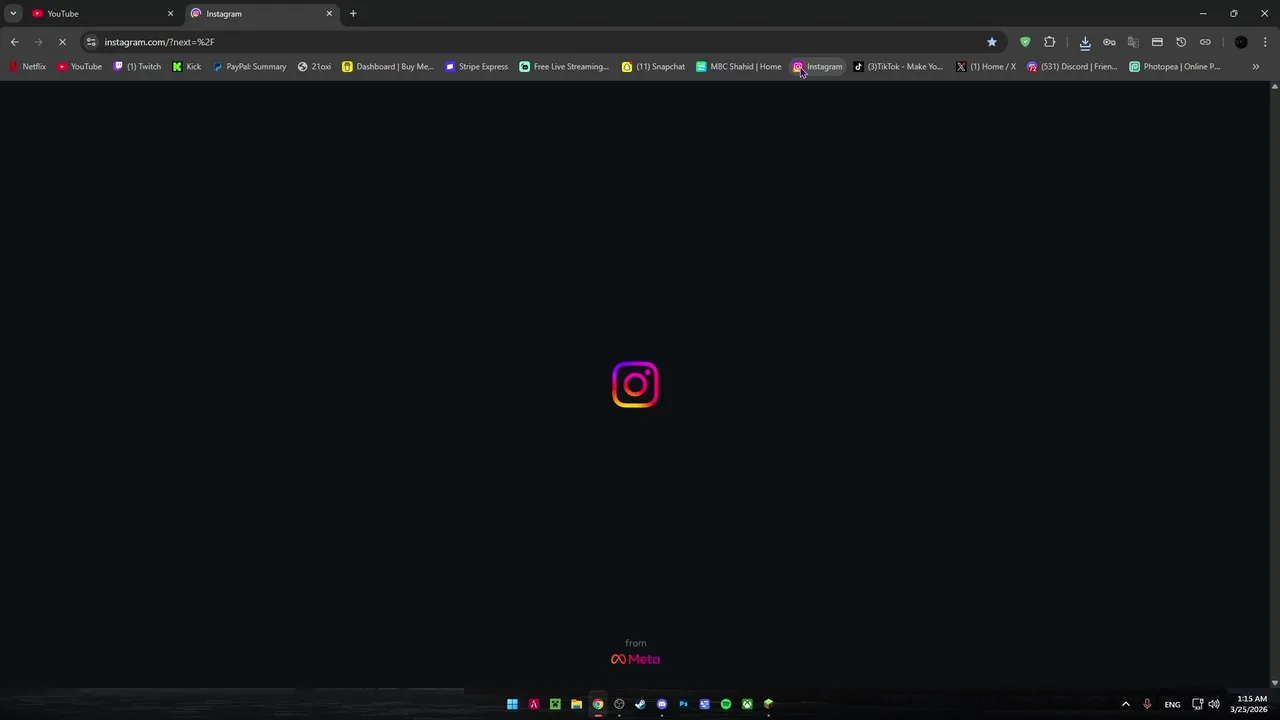Open the browser Downloads panel
The image size is (1280, 720).
pyautogui.click(x=1085, y=42)
